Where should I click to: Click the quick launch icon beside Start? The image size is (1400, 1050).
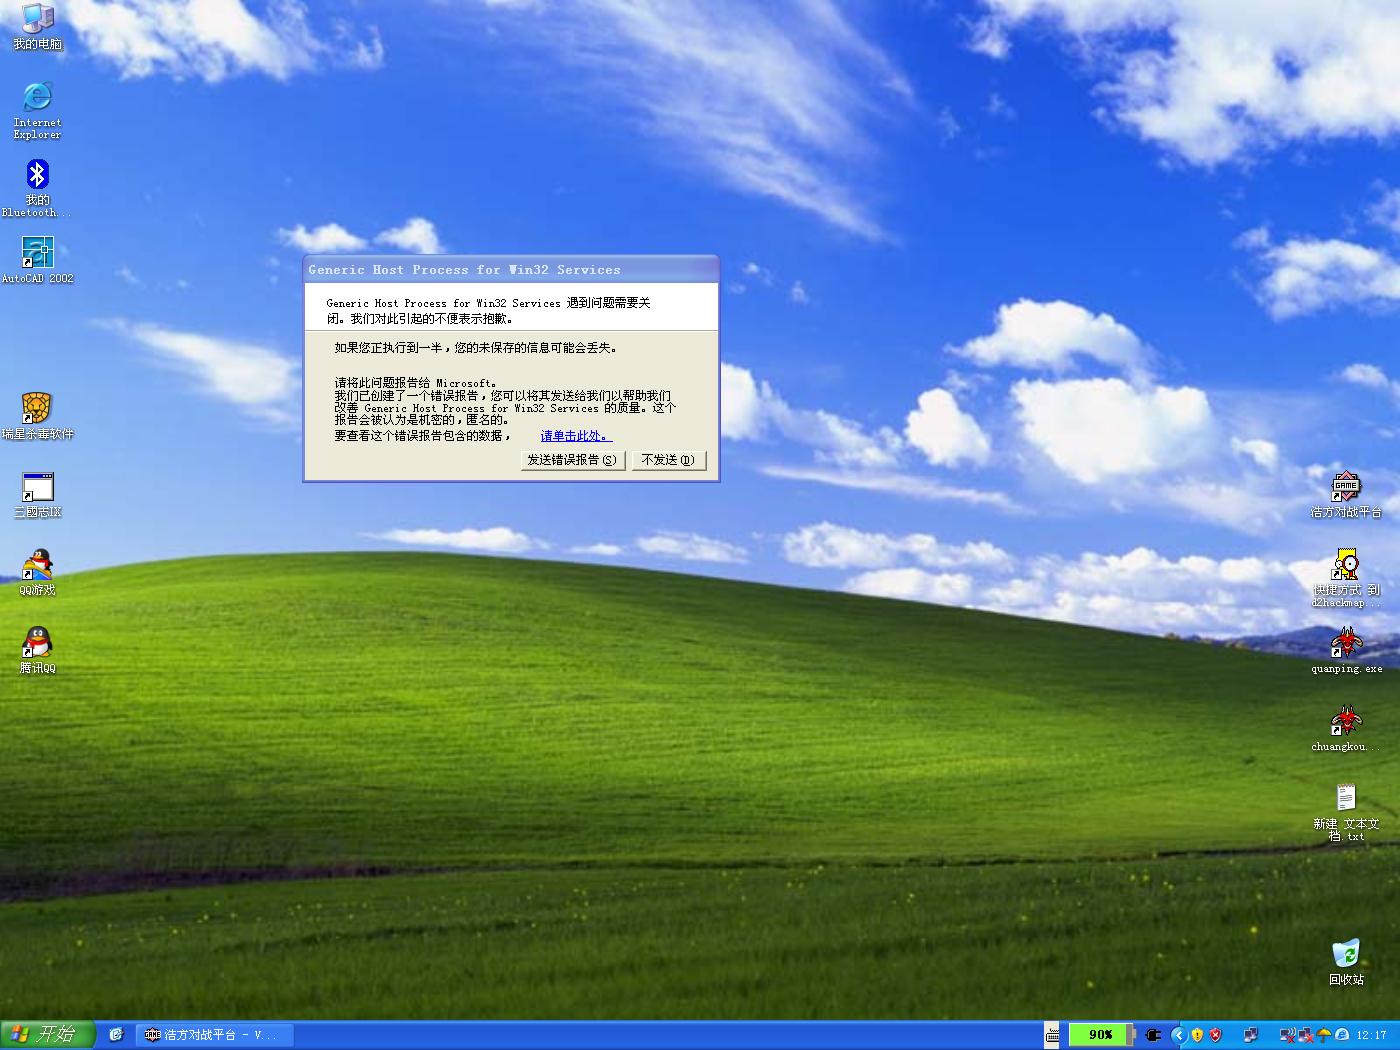pos(116,1035)
